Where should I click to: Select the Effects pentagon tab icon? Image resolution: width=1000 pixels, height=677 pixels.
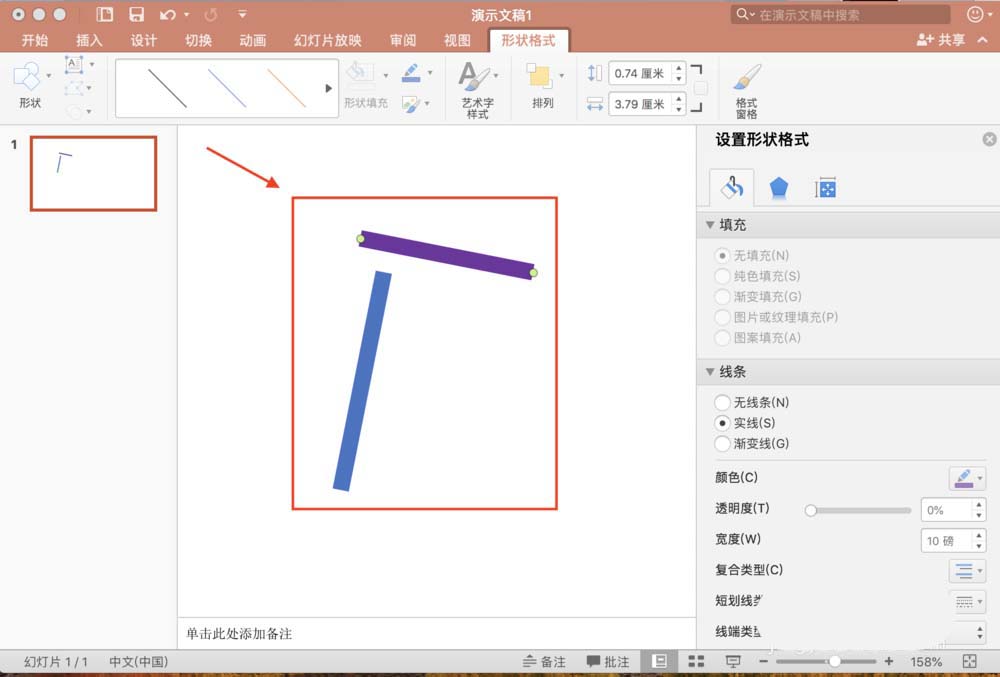pos(779,188)
